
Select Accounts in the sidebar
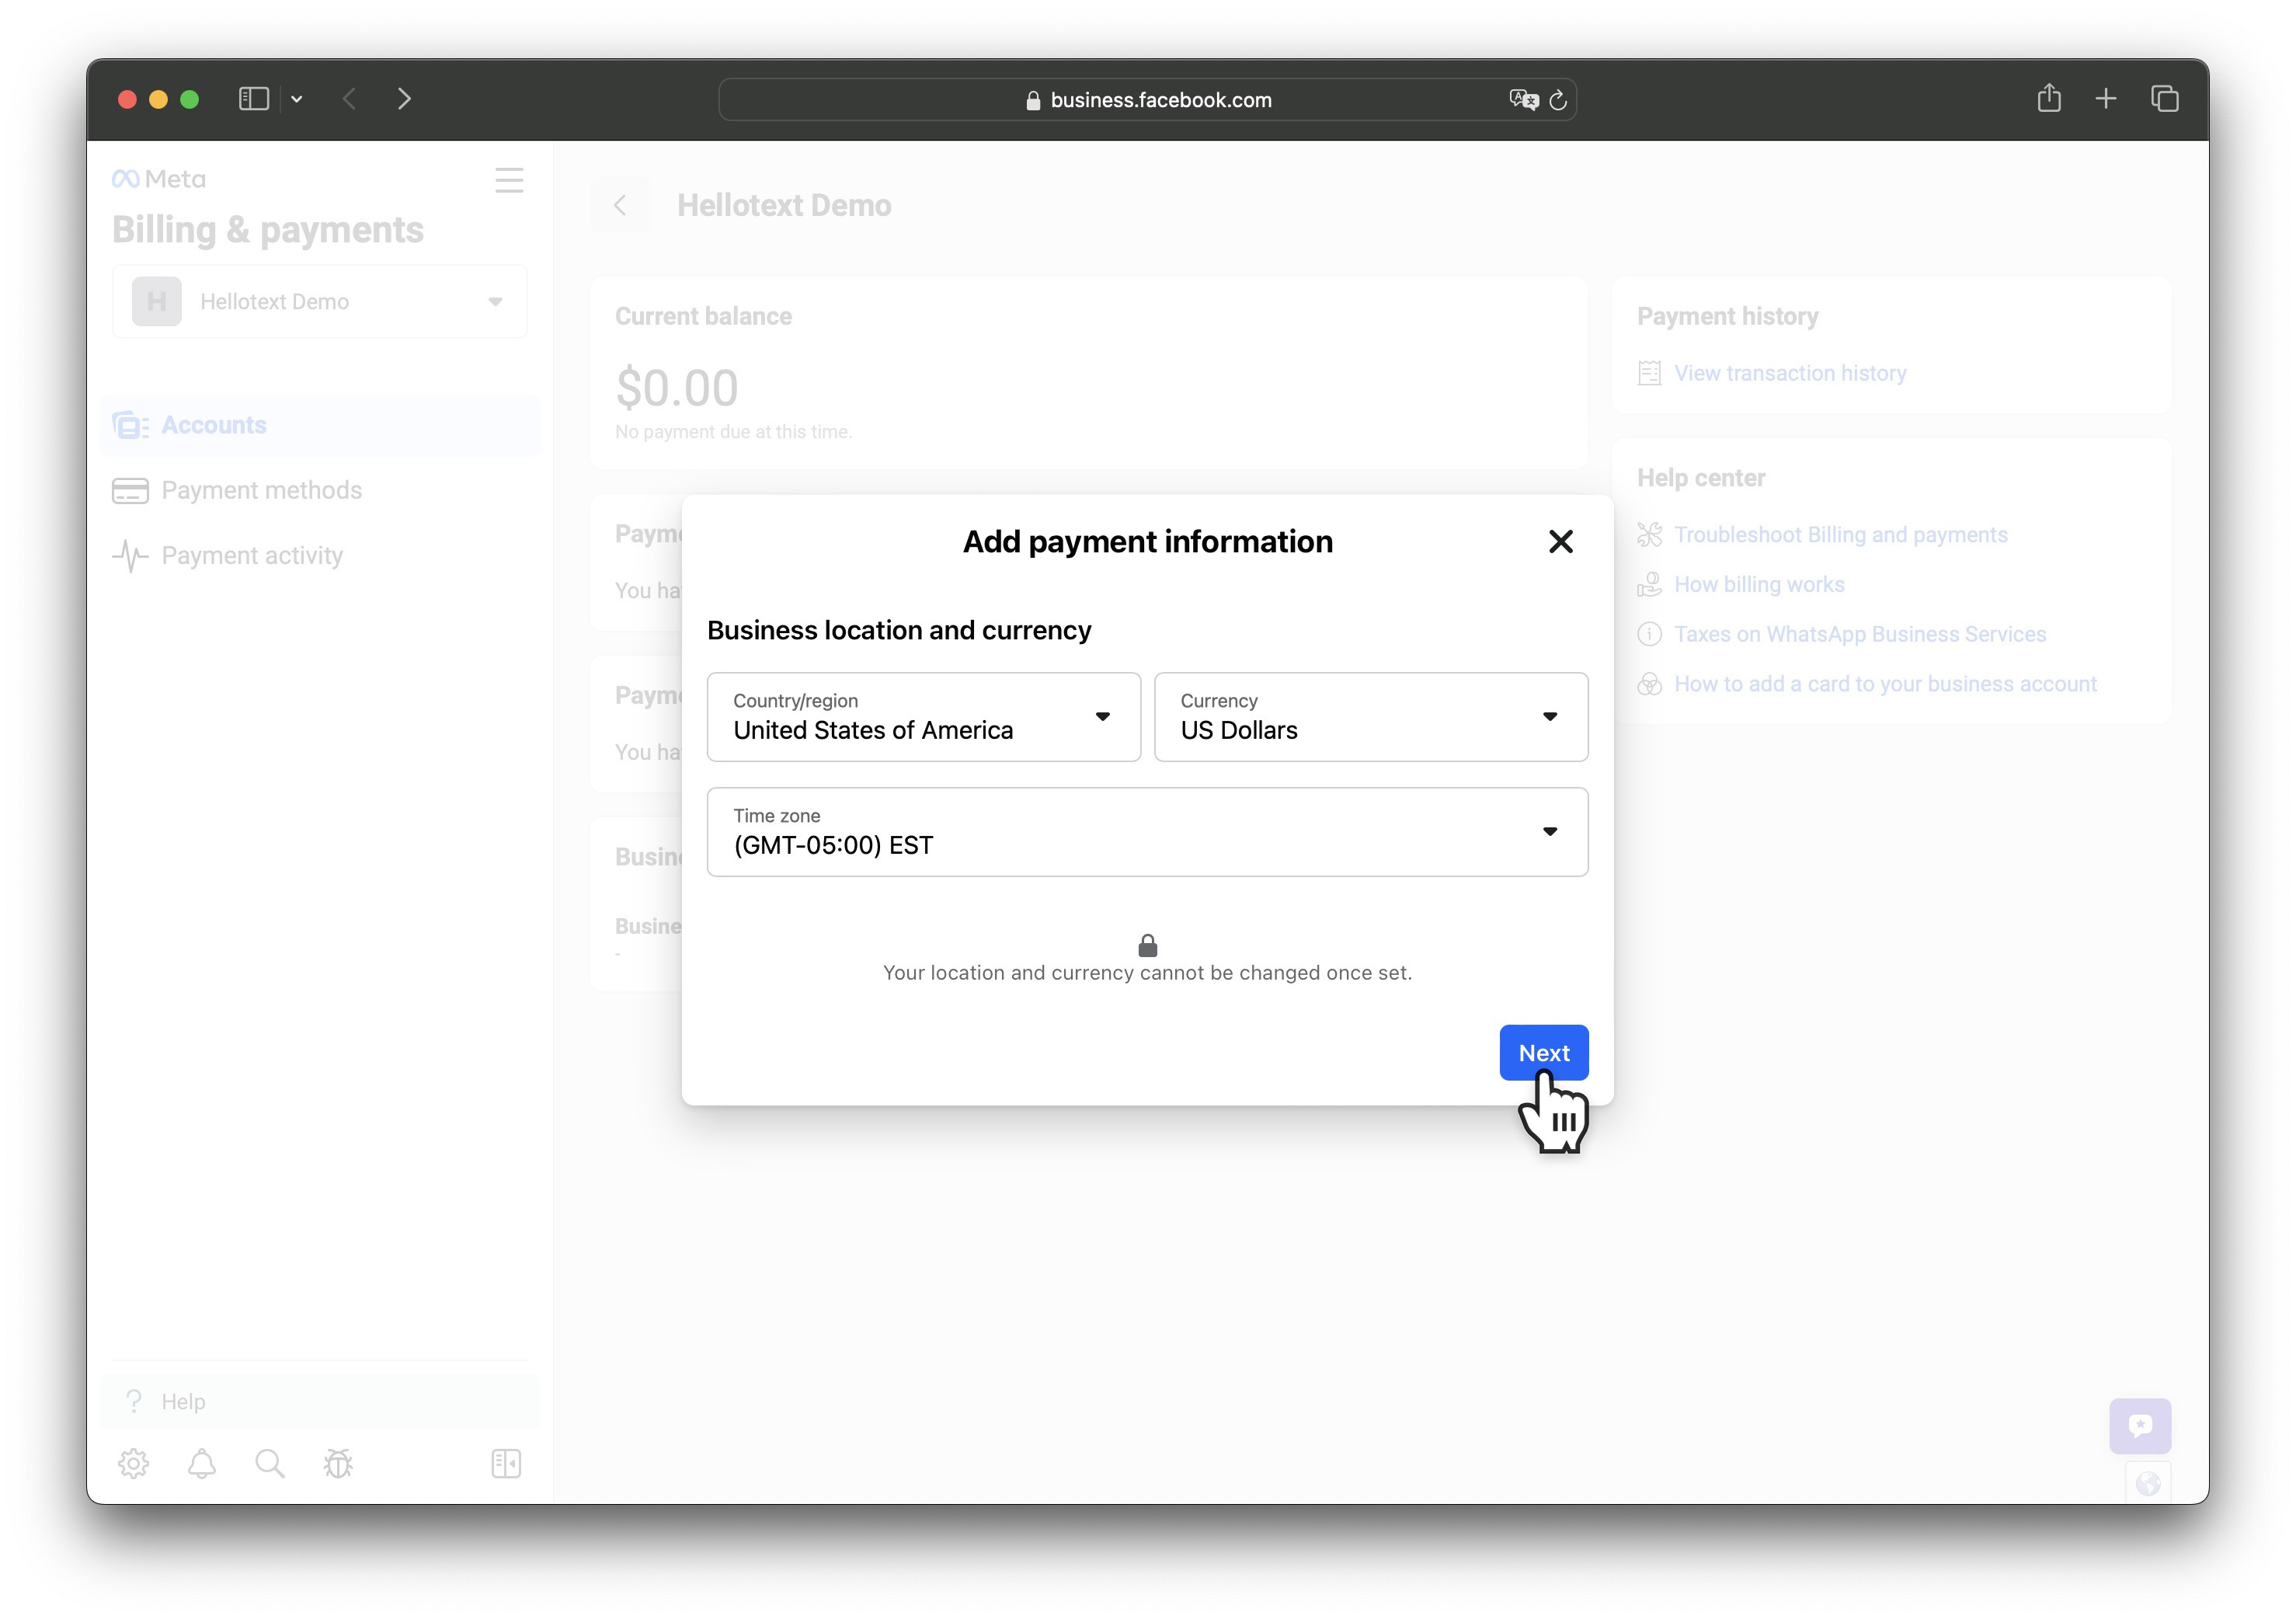click(320, 425)
